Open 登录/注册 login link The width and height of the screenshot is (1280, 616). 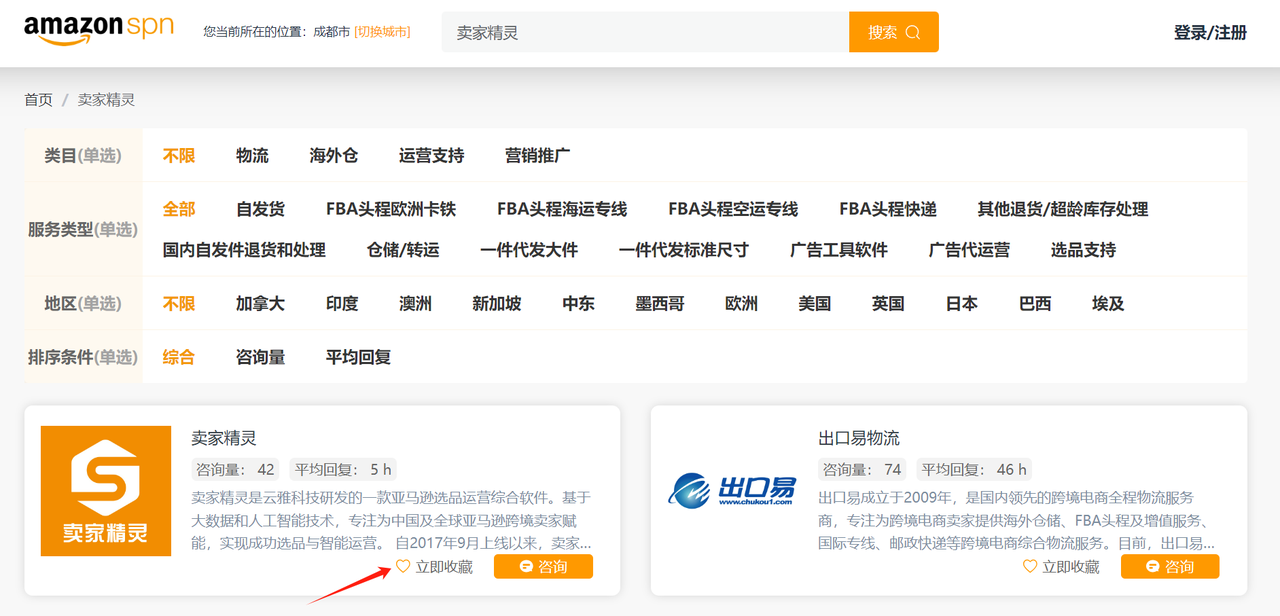[x=1210, y=33]
